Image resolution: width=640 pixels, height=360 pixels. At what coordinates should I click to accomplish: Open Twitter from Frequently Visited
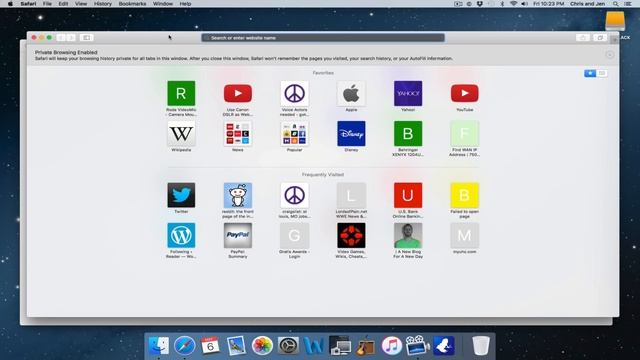click(x=181, y=195)
